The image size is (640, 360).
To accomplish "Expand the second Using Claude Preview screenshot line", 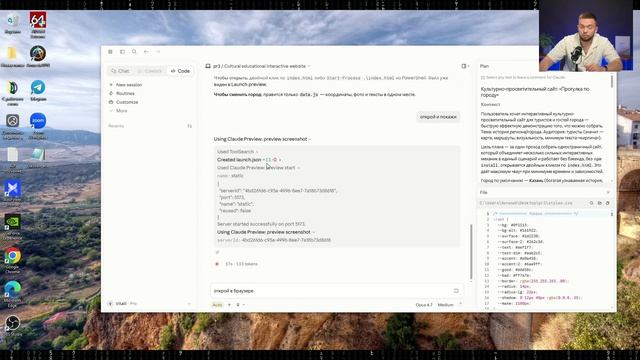I will [x=266, y=232].
